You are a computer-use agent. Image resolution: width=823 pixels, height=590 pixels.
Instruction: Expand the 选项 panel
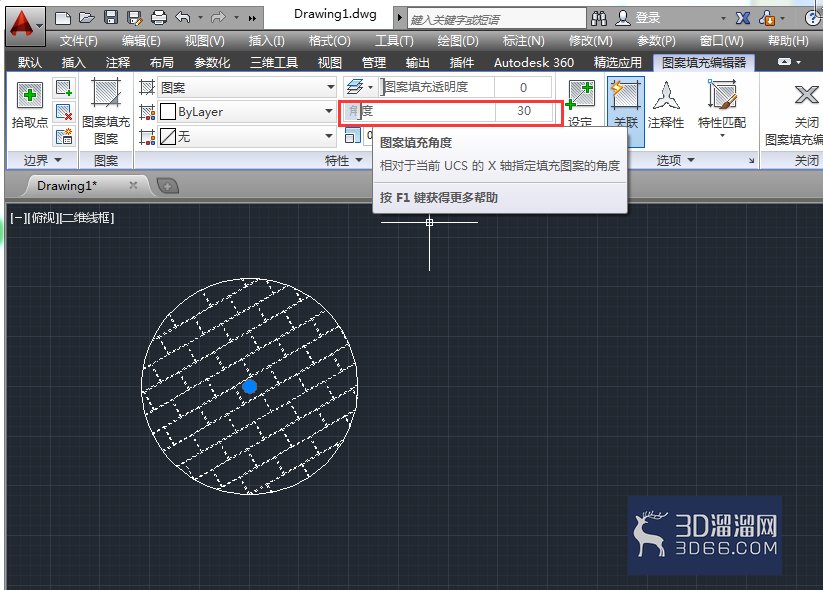coord(676,160)
